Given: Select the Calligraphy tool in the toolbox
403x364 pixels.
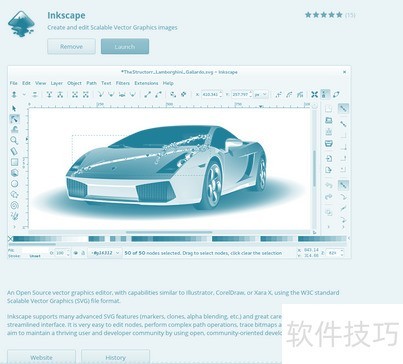Looking at the screenshot, I should pos(14,216).
